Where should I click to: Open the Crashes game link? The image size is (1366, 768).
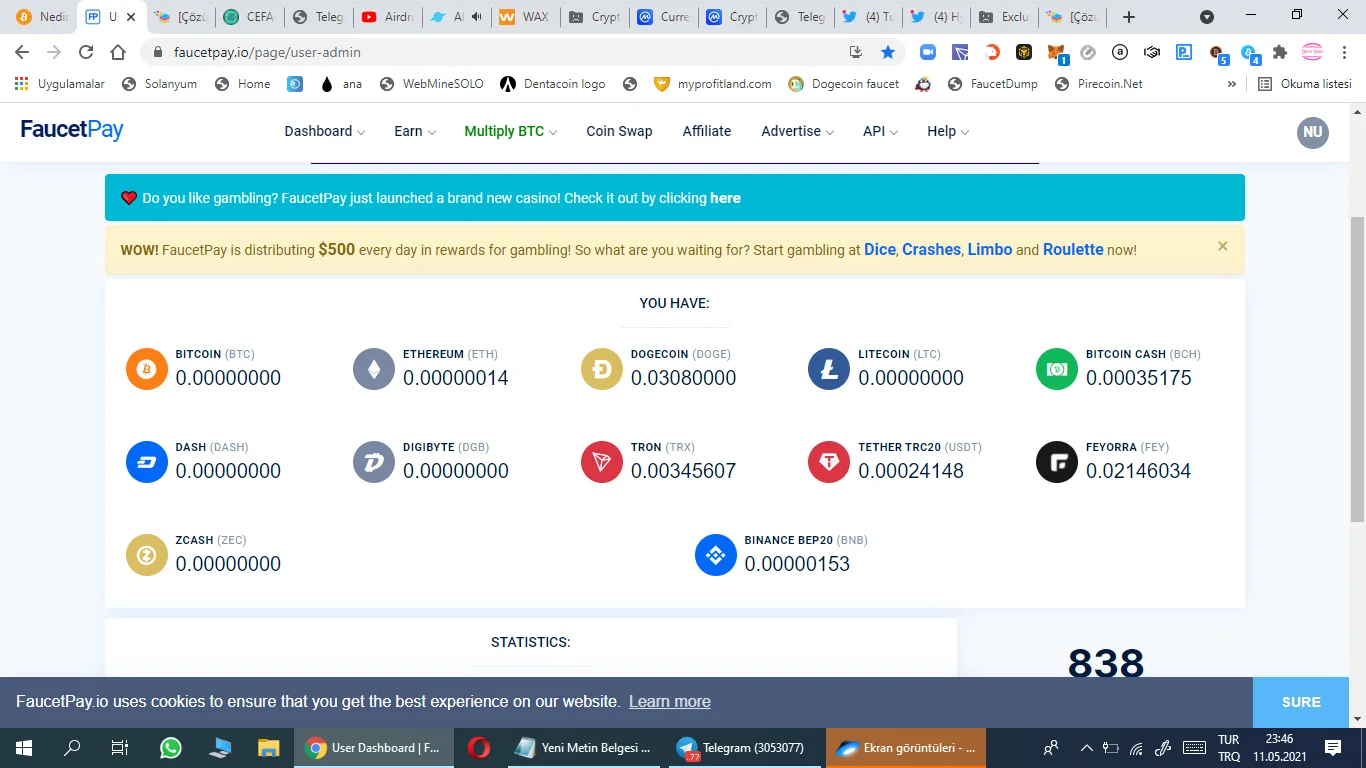coord(931,250)
